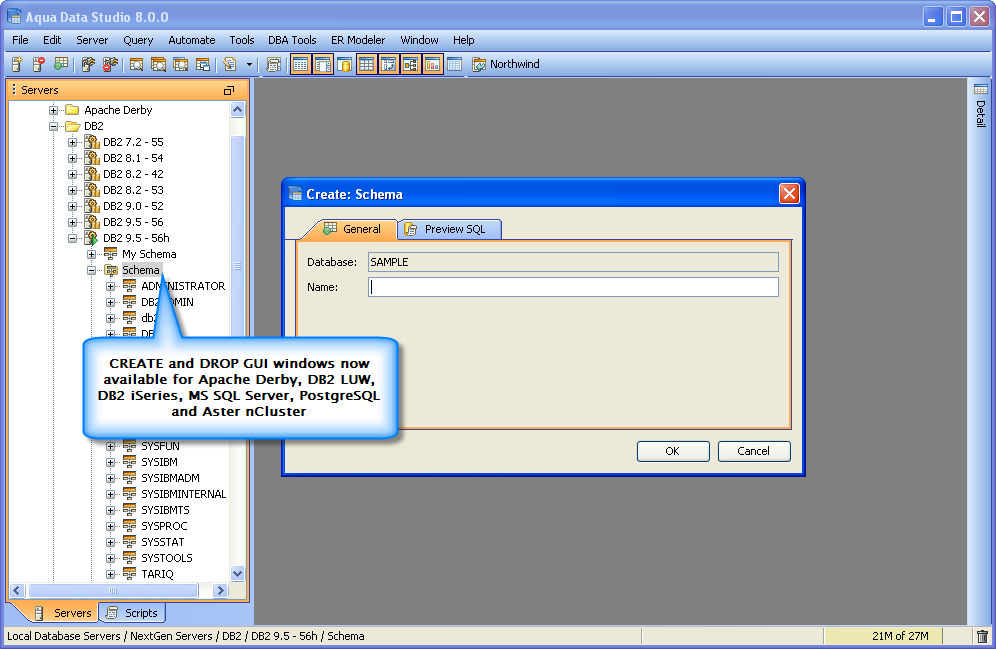The width and height of the screenshot is (996, 649).
Task: Select the DB2 9.5 - 56 server icon
Action: (92, 222)
